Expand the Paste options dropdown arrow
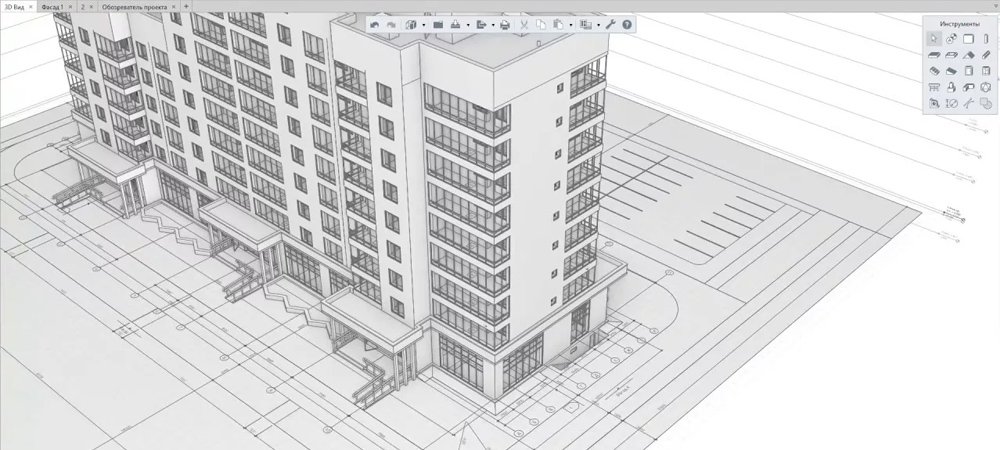1000x450 pixels. click(x=571, y=24)
